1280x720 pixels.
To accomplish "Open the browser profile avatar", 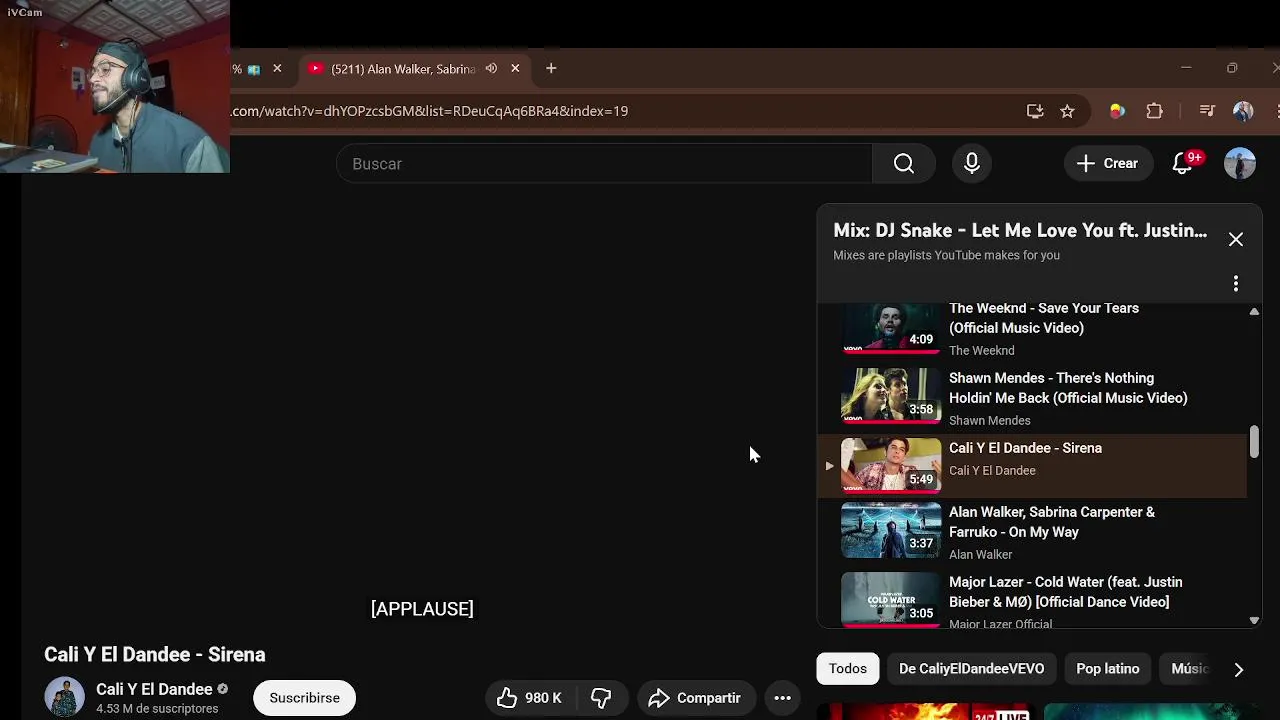I will (x=1243, y=111).
